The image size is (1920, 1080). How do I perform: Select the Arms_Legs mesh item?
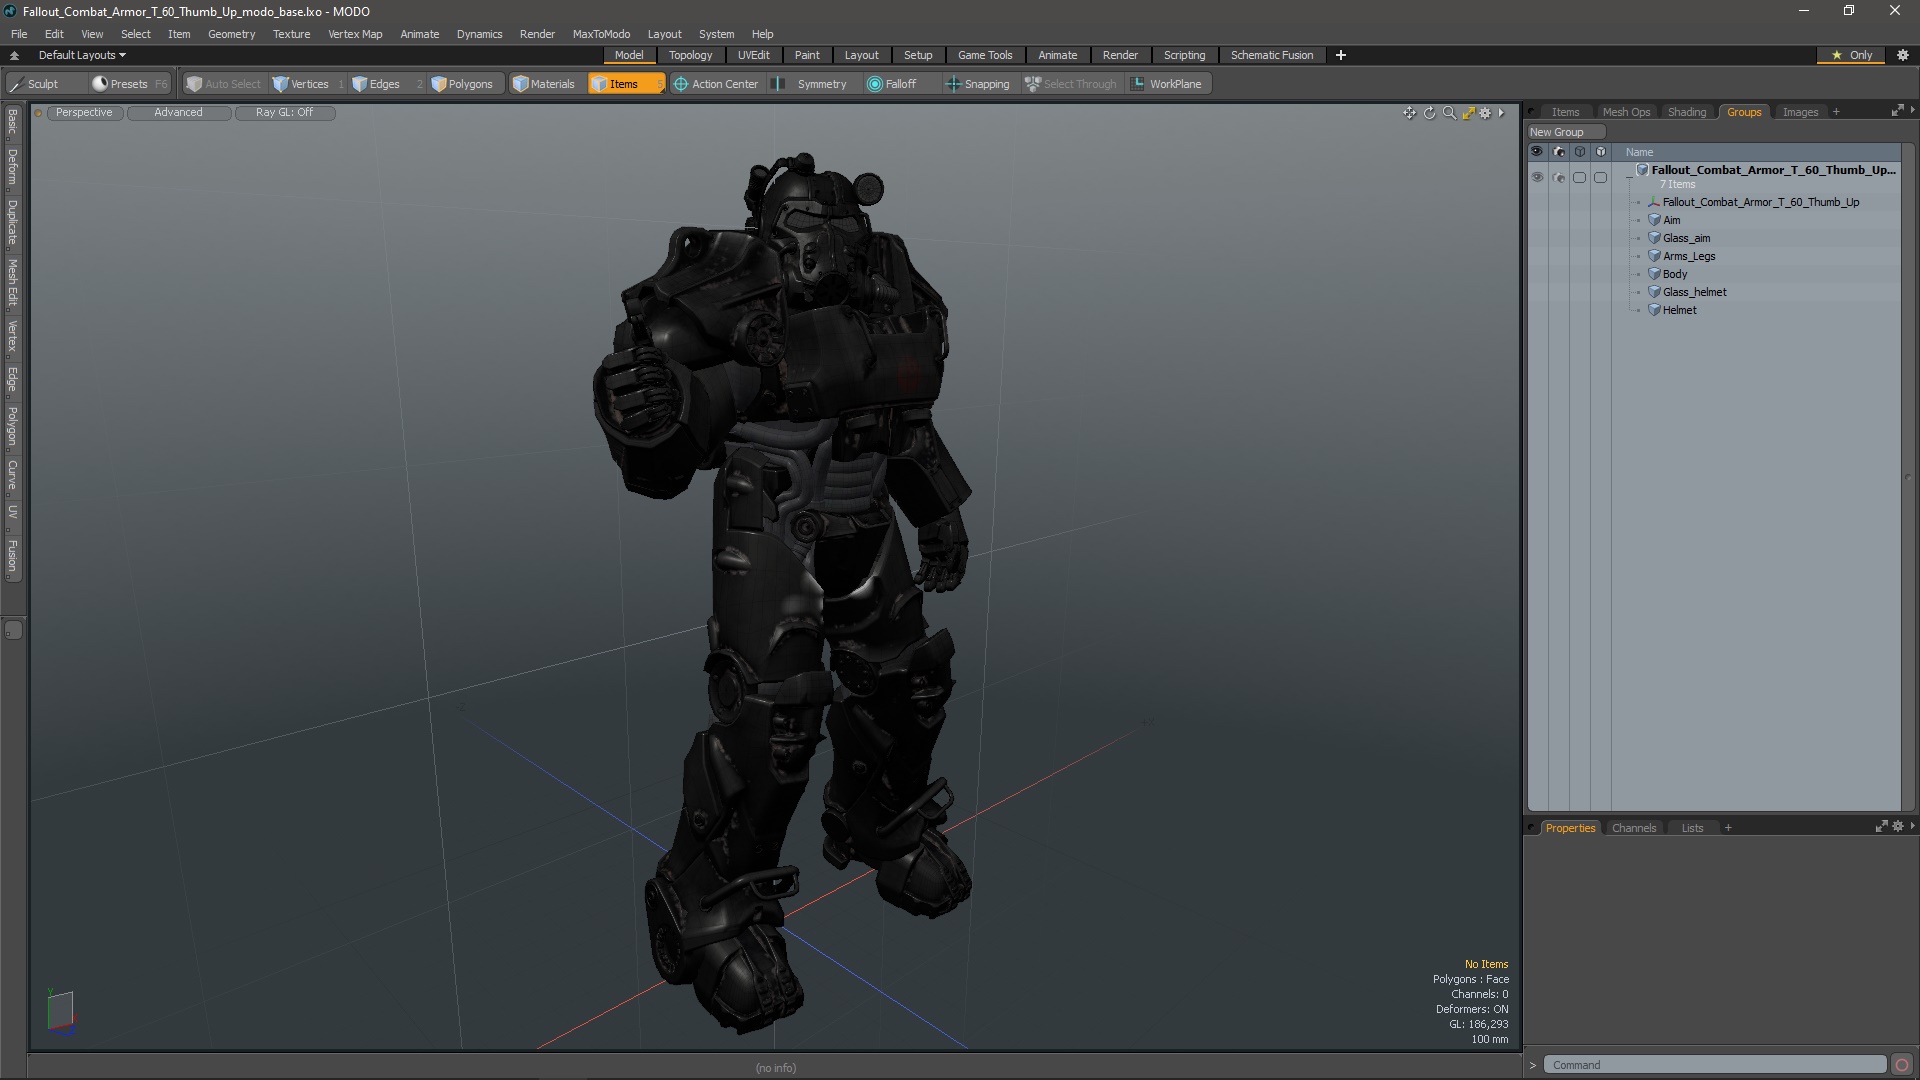[x=1689, y=256]
